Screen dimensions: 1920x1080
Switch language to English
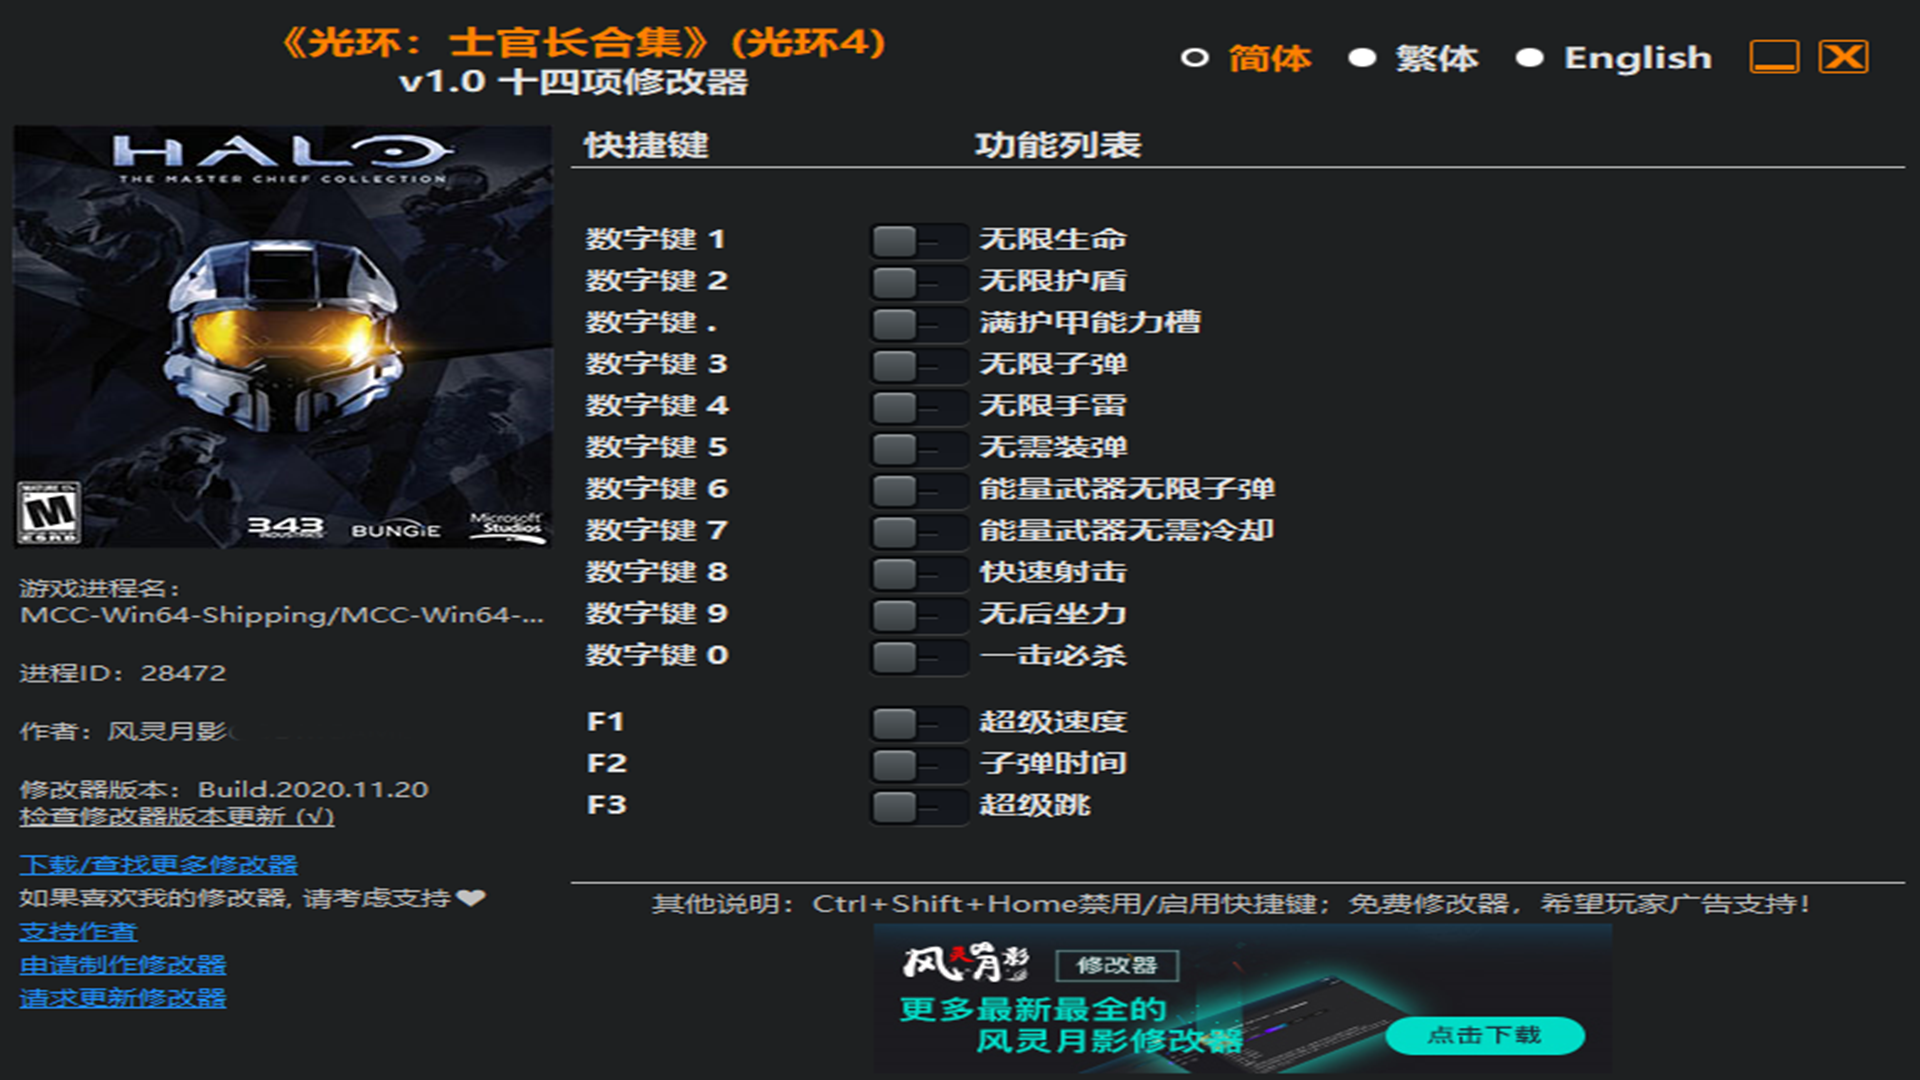[1530, 58]
